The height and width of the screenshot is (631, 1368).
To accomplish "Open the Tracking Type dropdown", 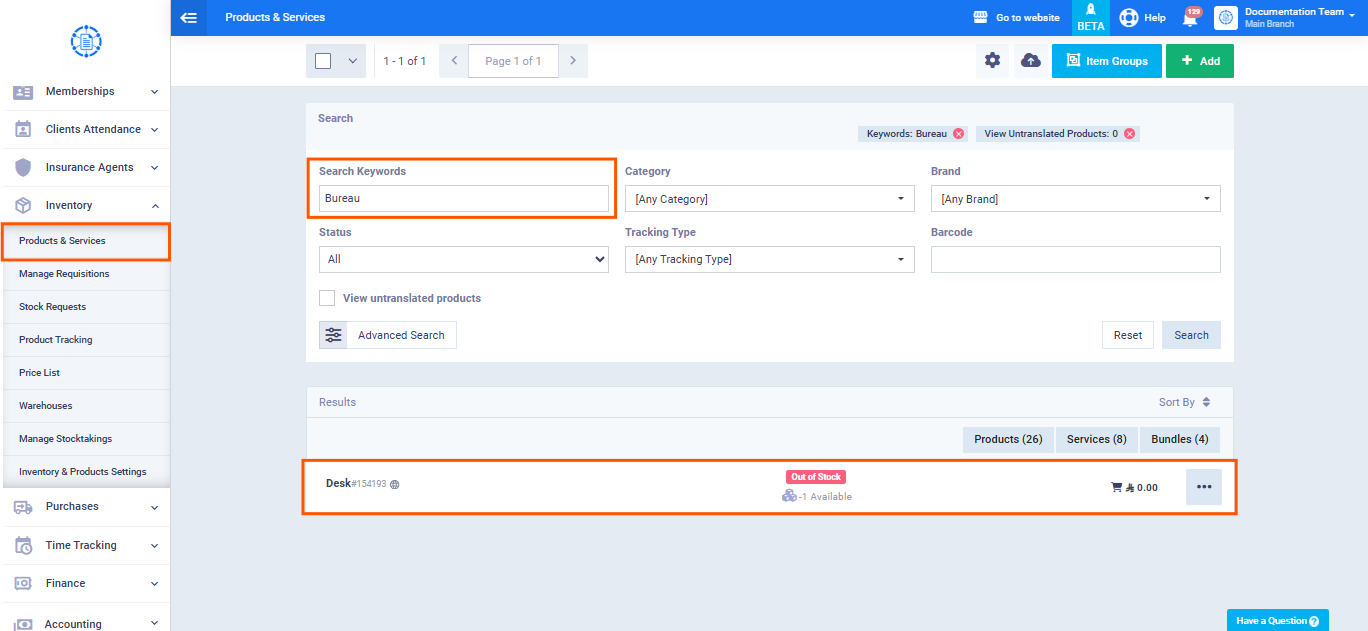I will (x=770, y=259).
